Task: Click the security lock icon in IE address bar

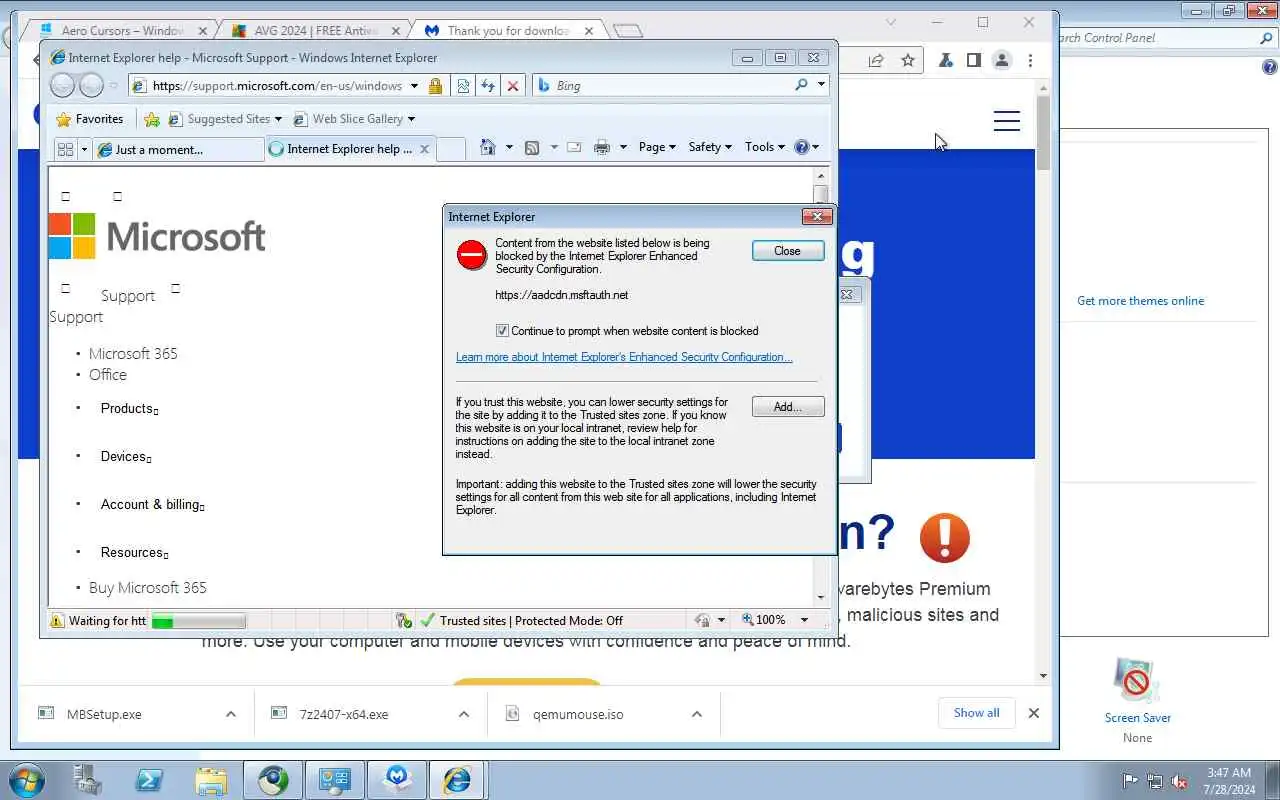Action: [x=435, y=86]
